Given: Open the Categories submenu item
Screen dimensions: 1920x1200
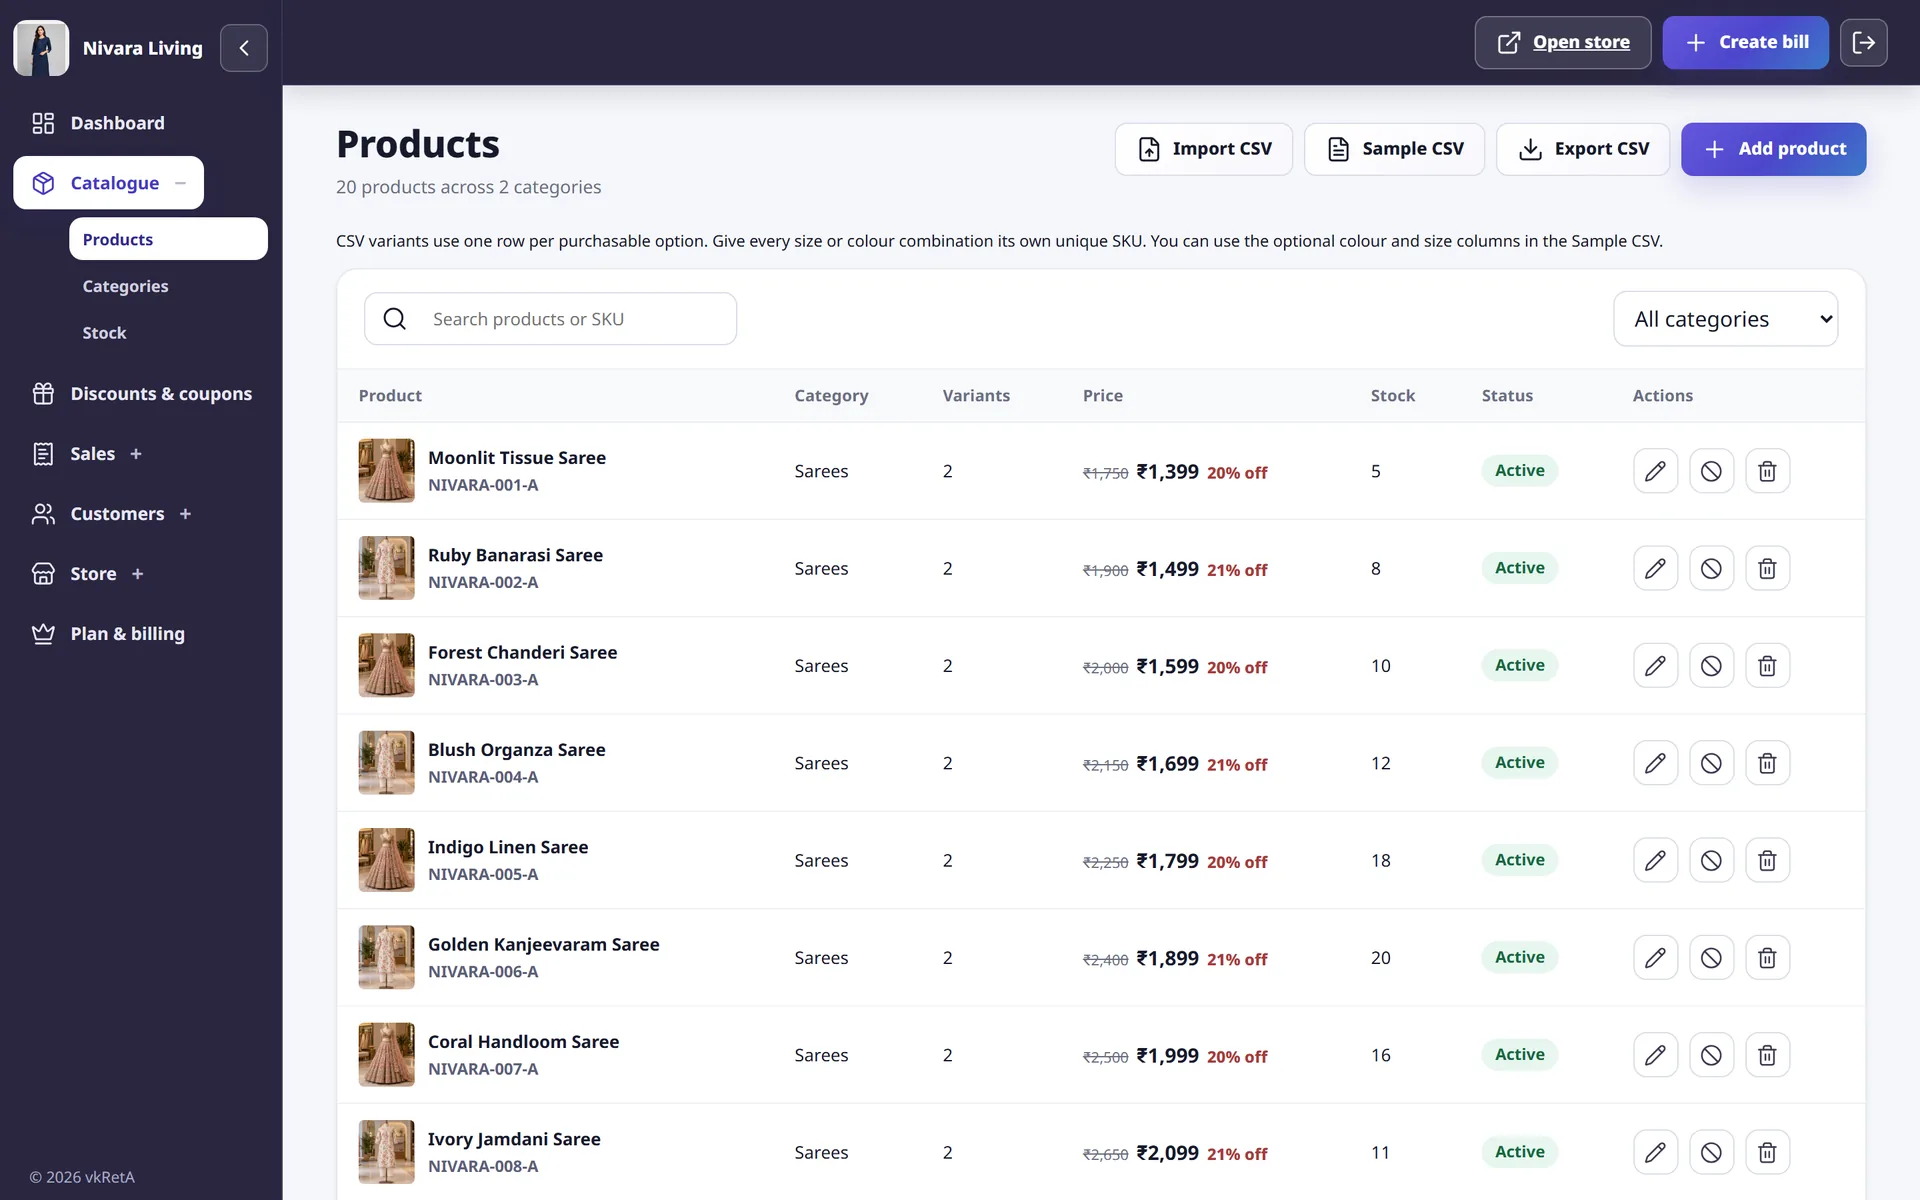Looking at the screenshot, I should [x=125, y=286].
